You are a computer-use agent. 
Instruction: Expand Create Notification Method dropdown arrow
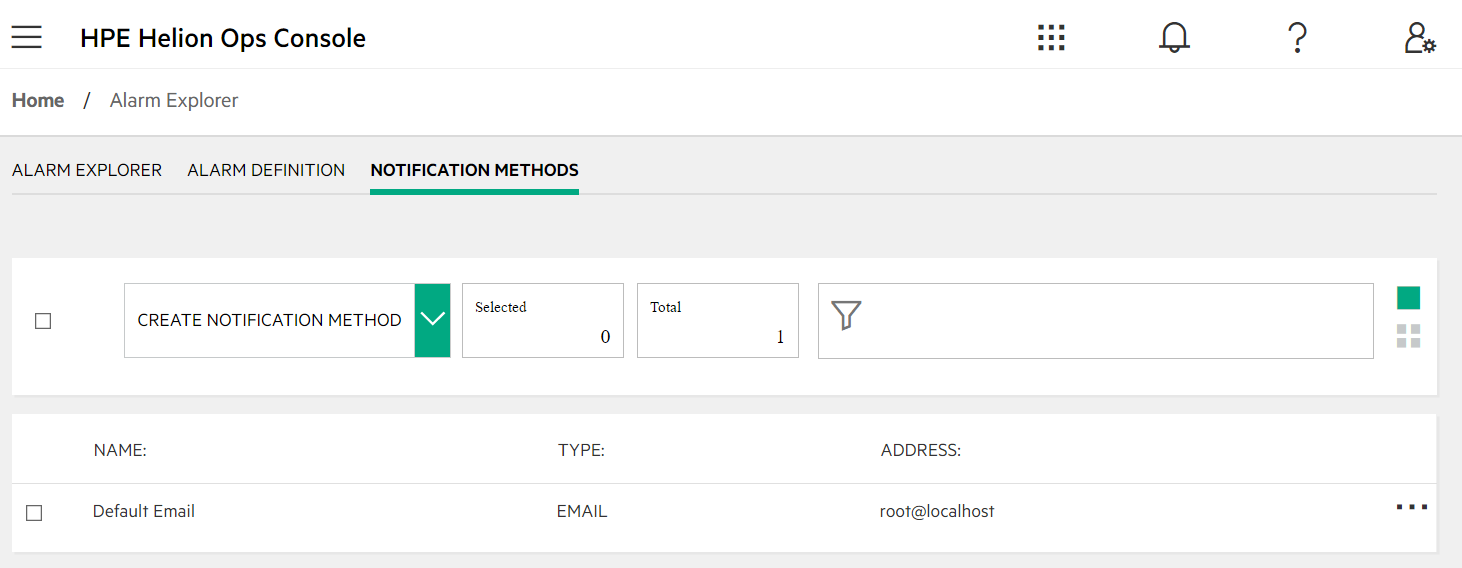pyautogui.click(x=432, y=320)
